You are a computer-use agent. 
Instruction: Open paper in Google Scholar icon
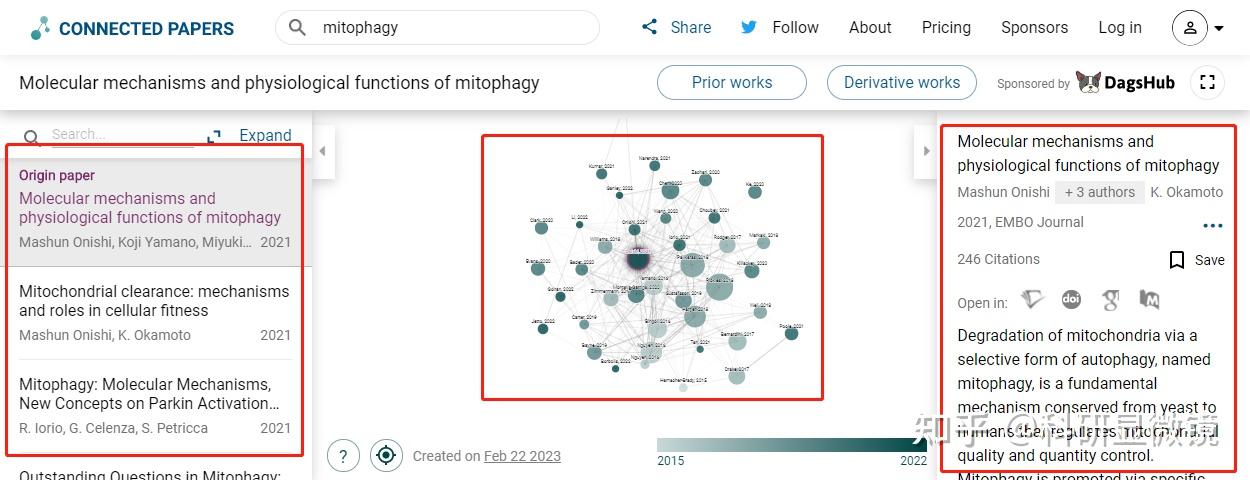1110,300
